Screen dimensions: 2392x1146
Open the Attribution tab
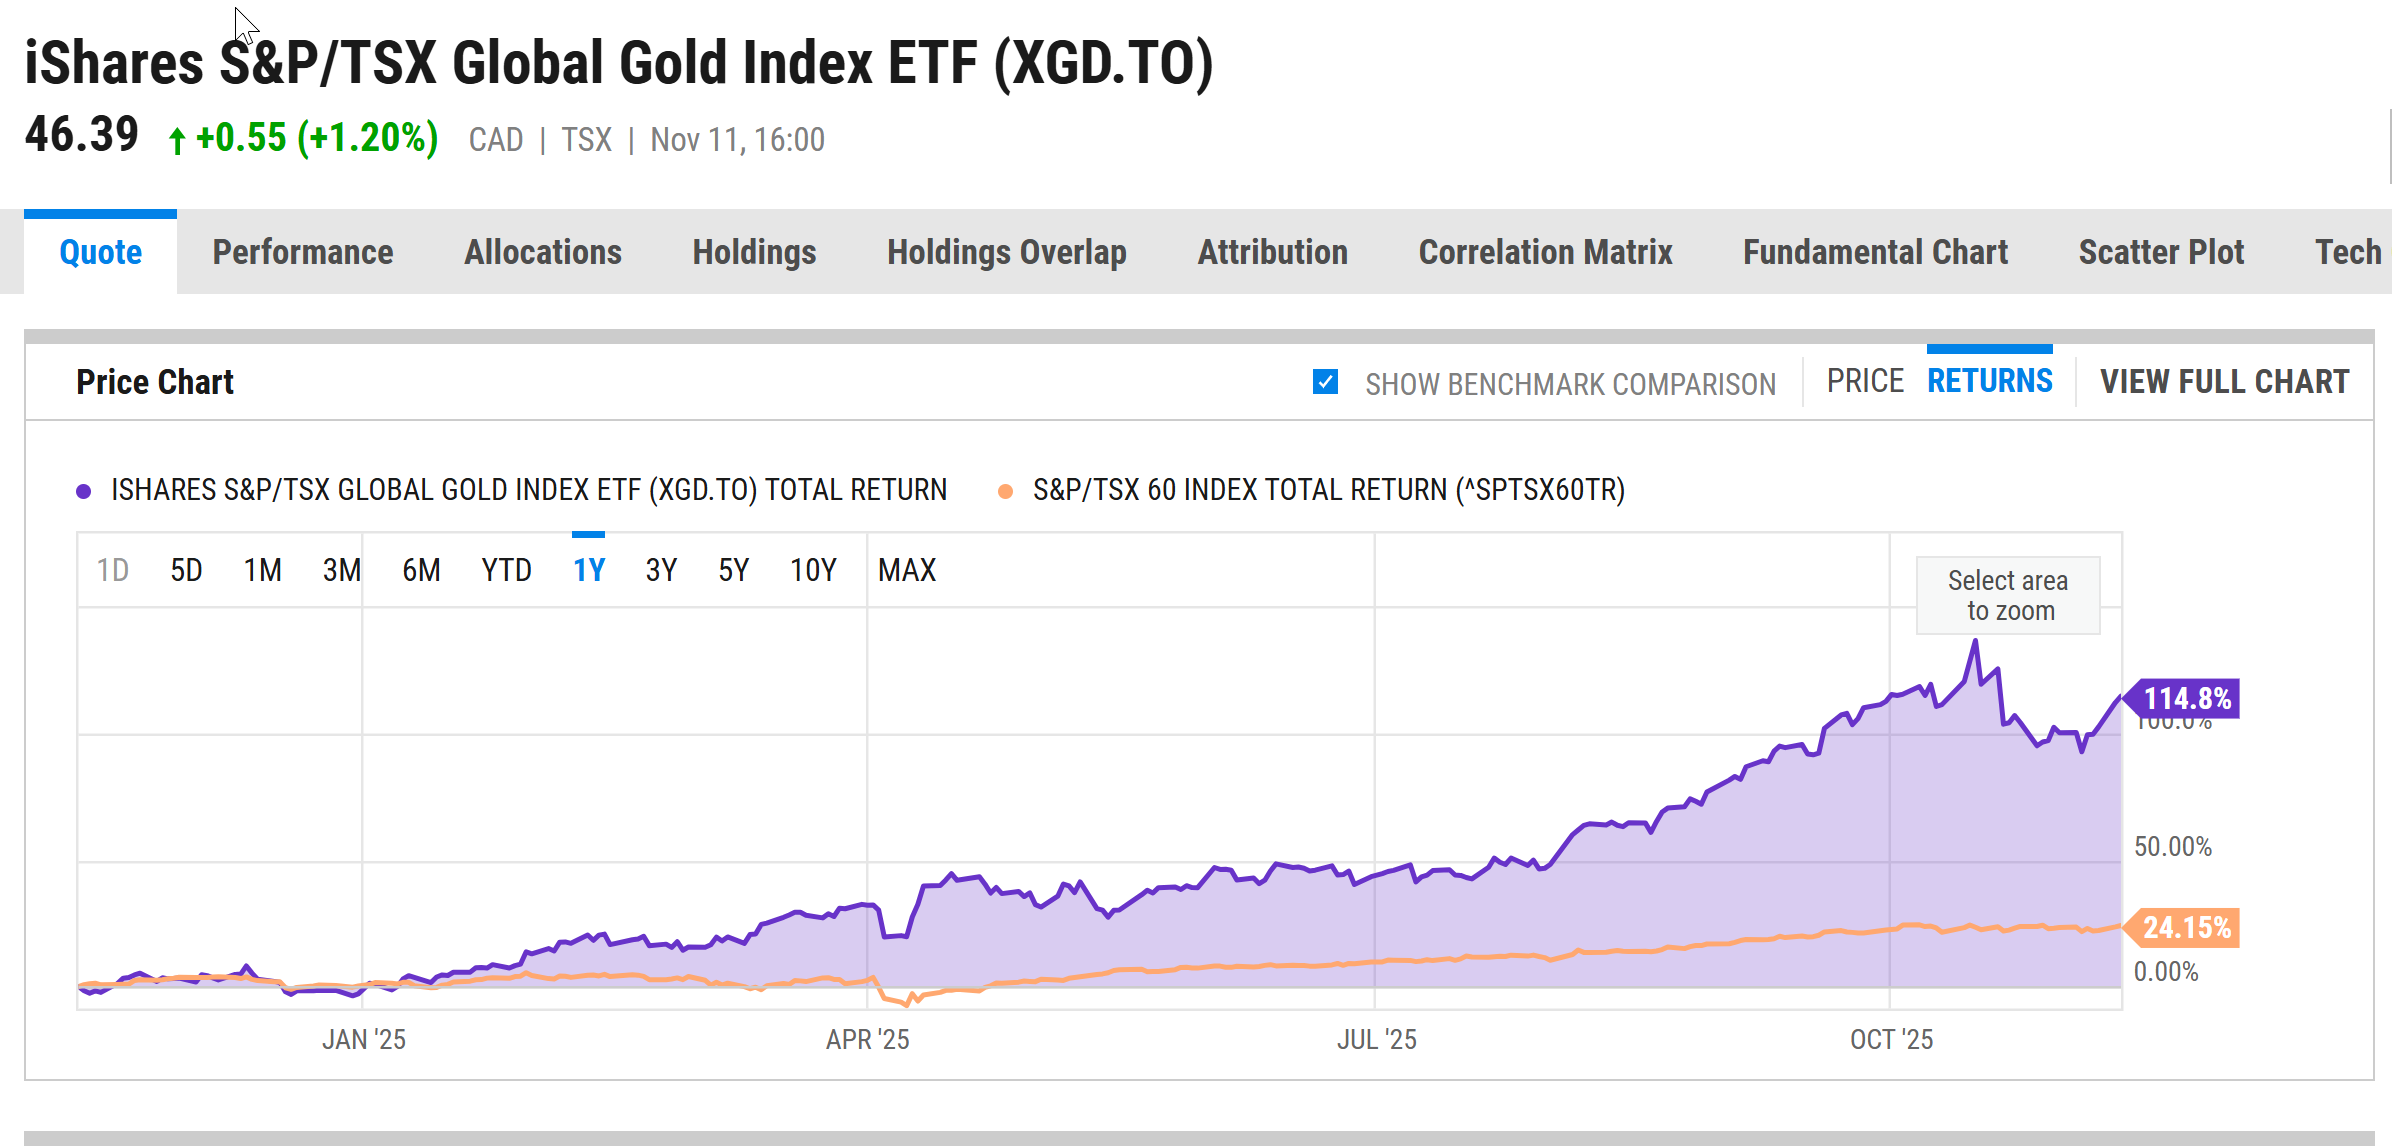1272,252
